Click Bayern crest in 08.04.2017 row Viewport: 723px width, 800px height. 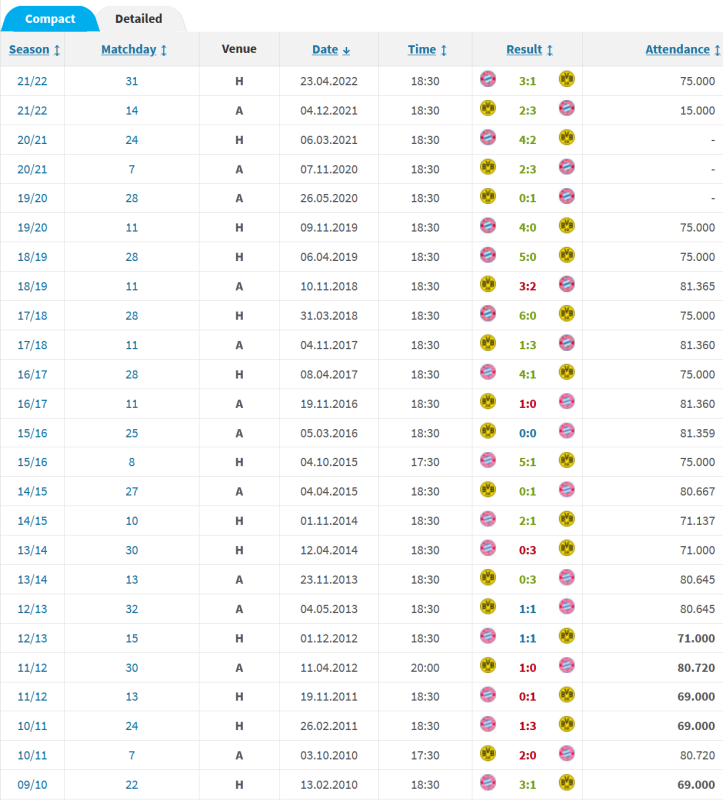[x=488, y=372]
